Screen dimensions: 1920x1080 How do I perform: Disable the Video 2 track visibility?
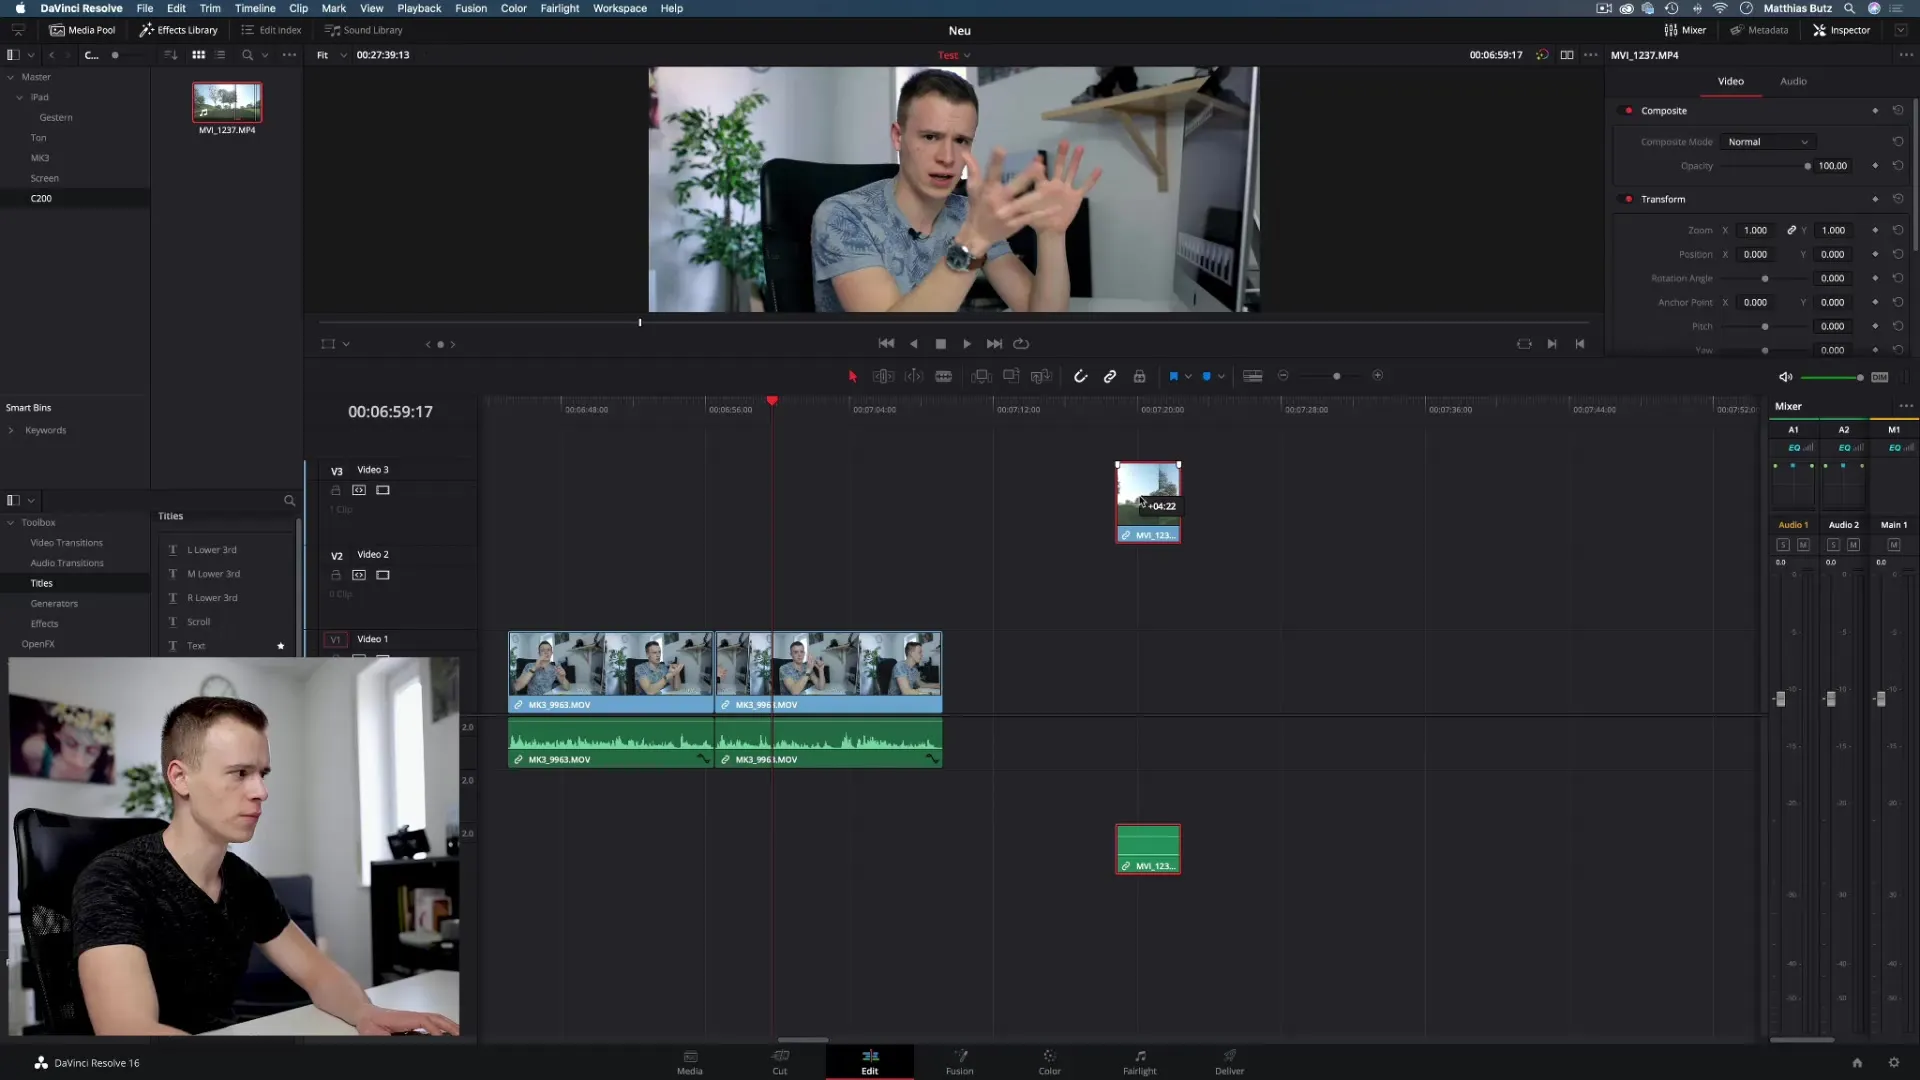tap(383, 575)
